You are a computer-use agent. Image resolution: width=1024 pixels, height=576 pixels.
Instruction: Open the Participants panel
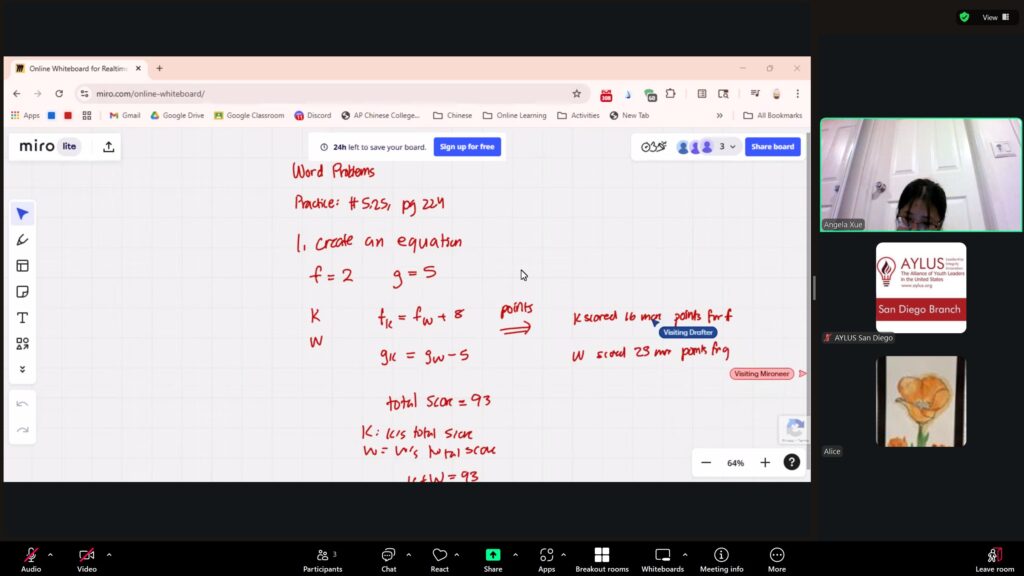[x=320, y=559]
